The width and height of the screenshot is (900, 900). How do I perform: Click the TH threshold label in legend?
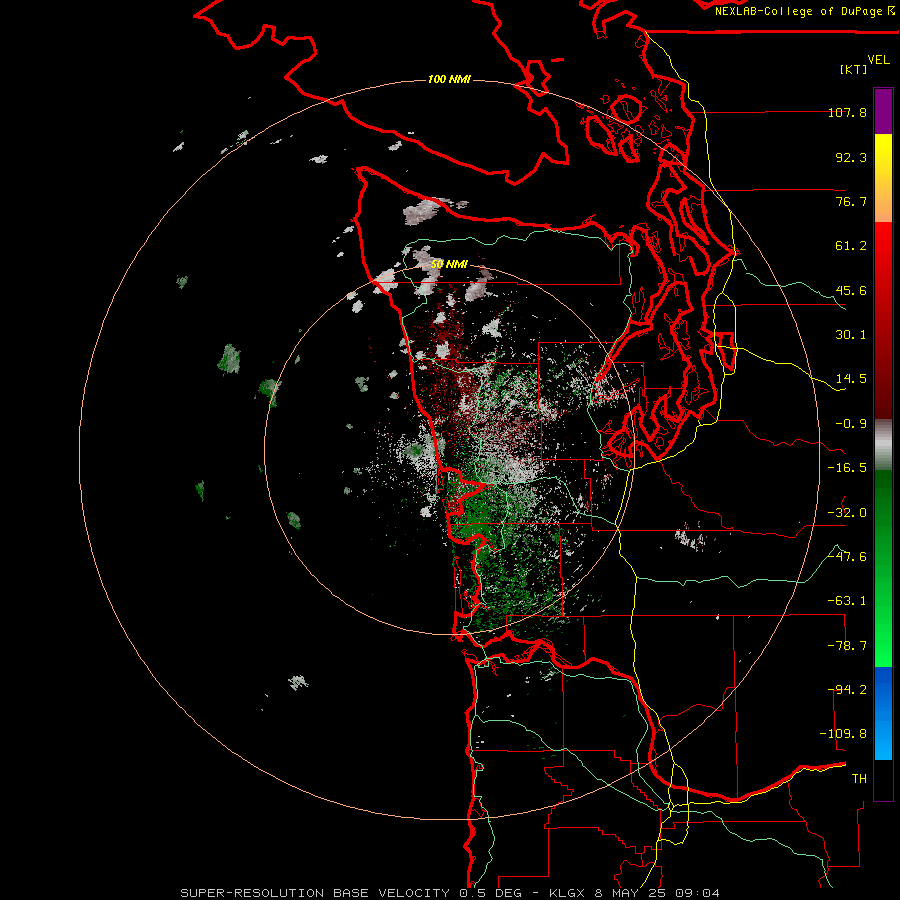859,779
